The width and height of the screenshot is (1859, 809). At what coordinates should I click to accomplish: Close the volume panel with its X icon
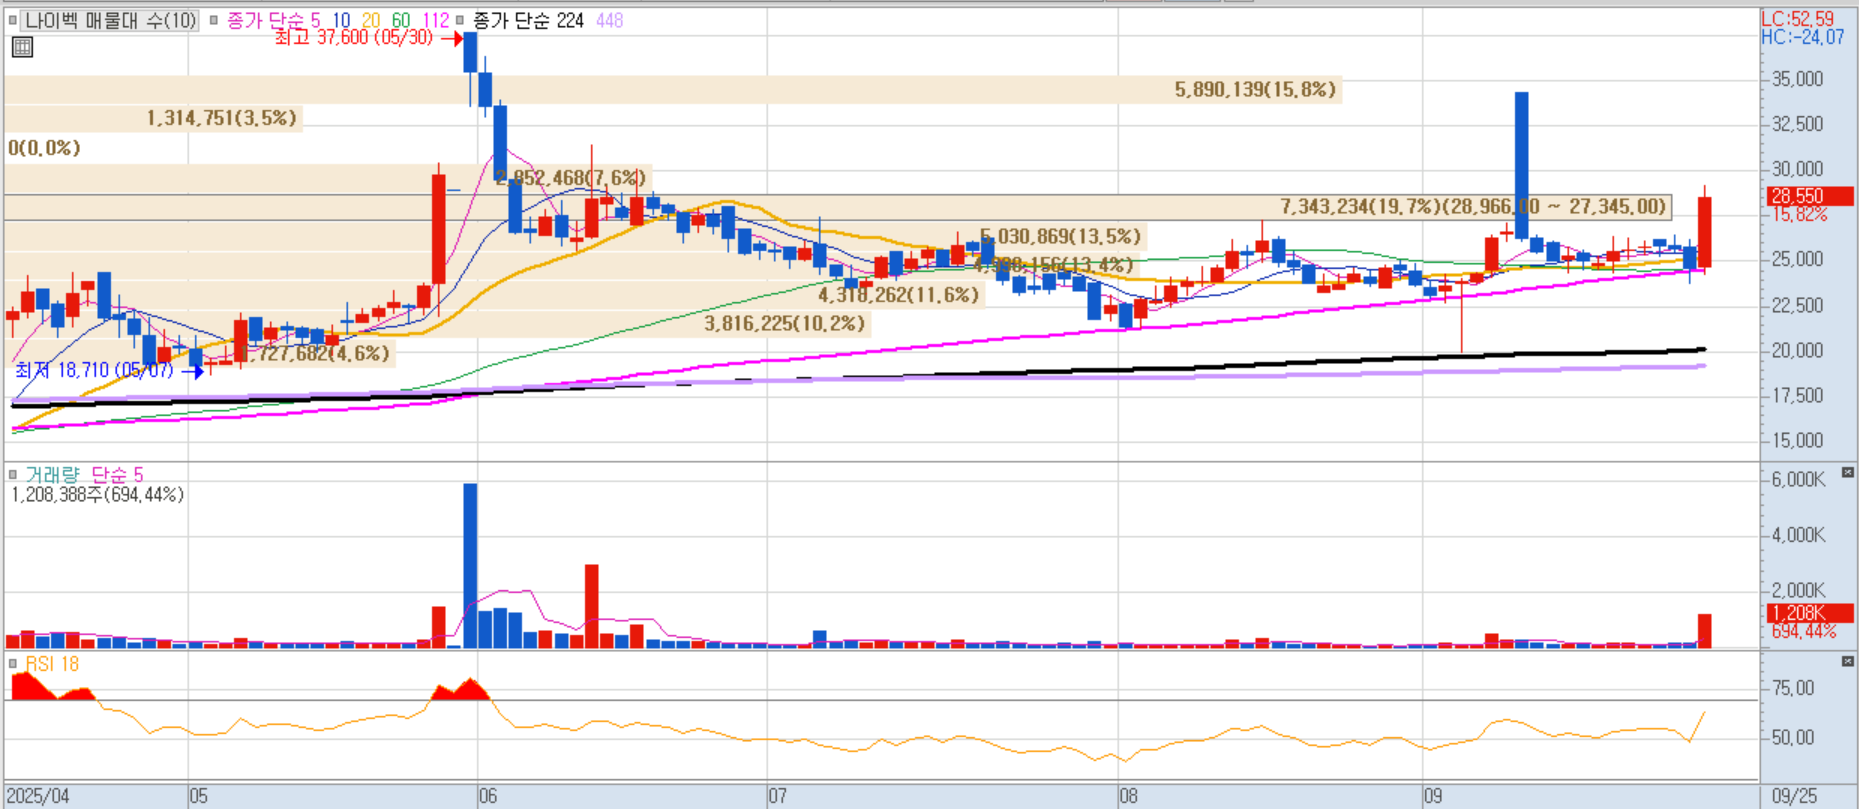click(x=1847, y=472)
